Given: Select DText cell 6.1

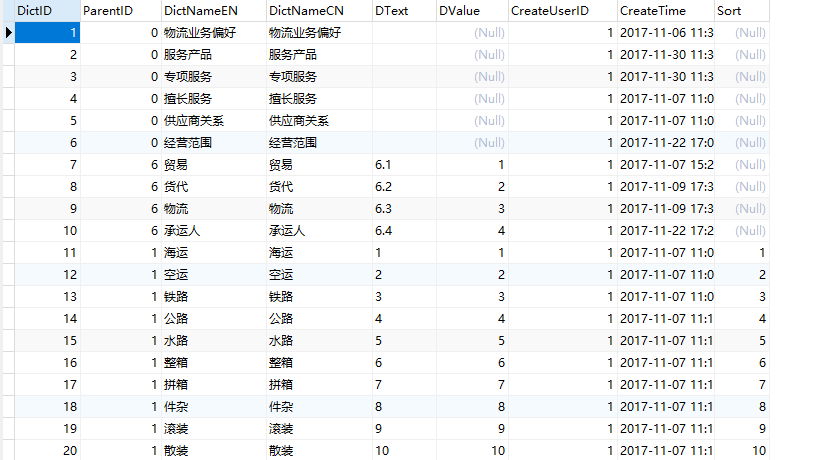Looking at the screenshot, I should tap(404, 165).
